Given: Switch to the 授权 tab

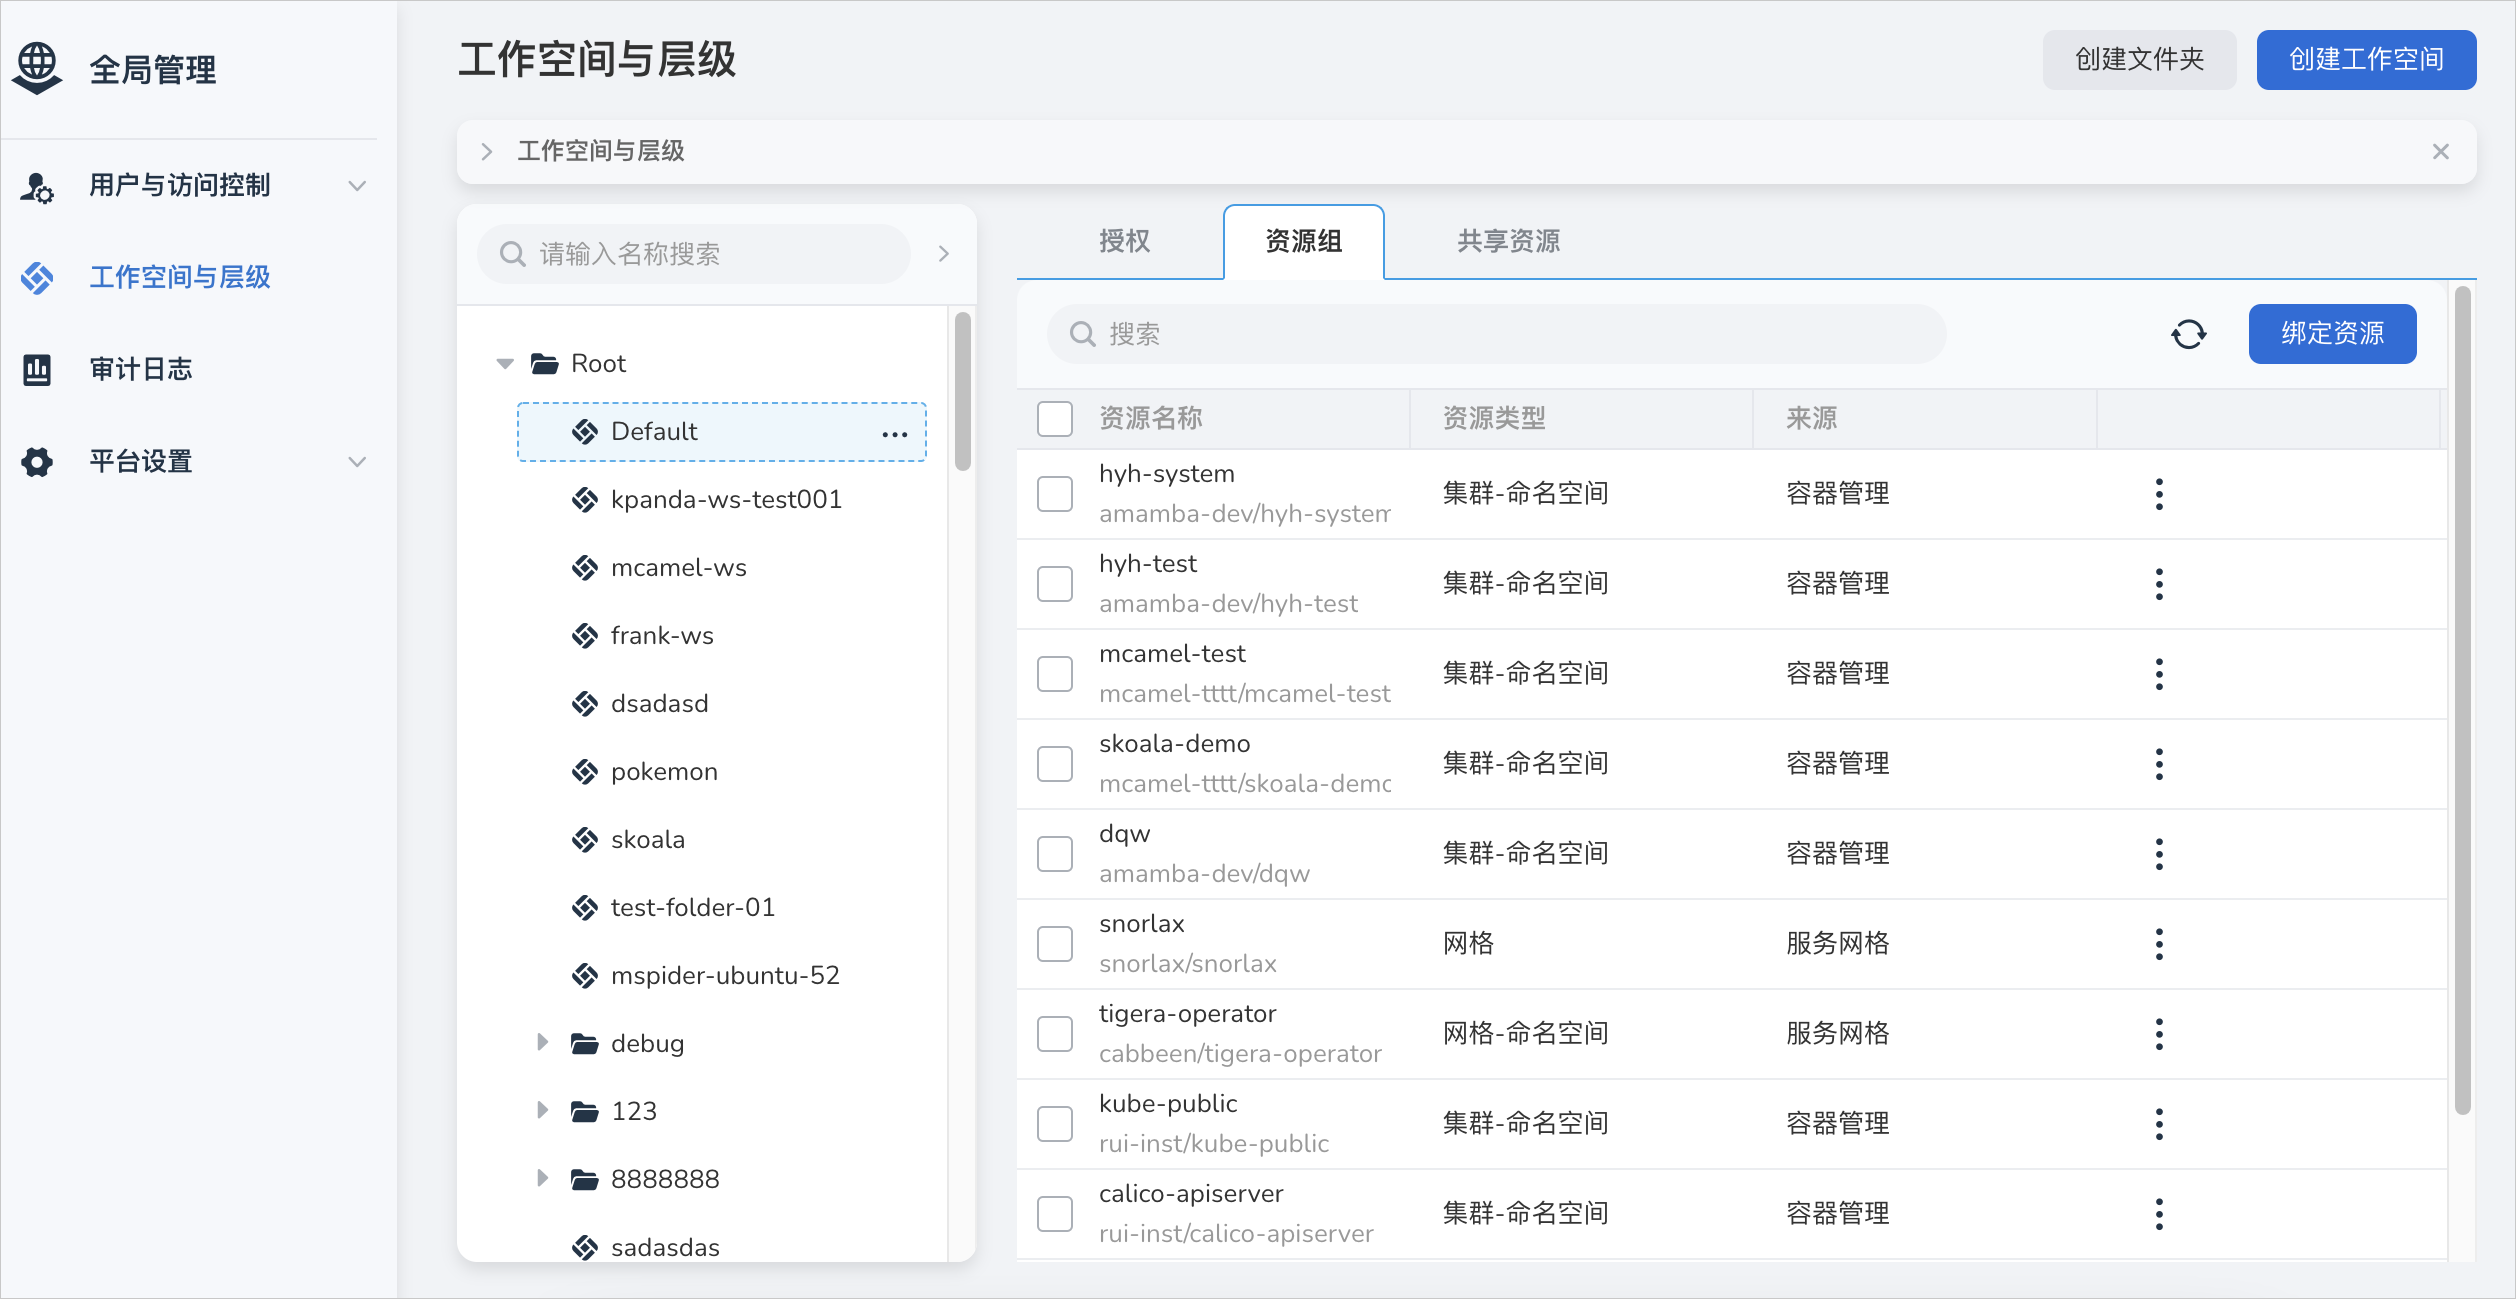Looking at the screenshot, I should [1124, 242].
